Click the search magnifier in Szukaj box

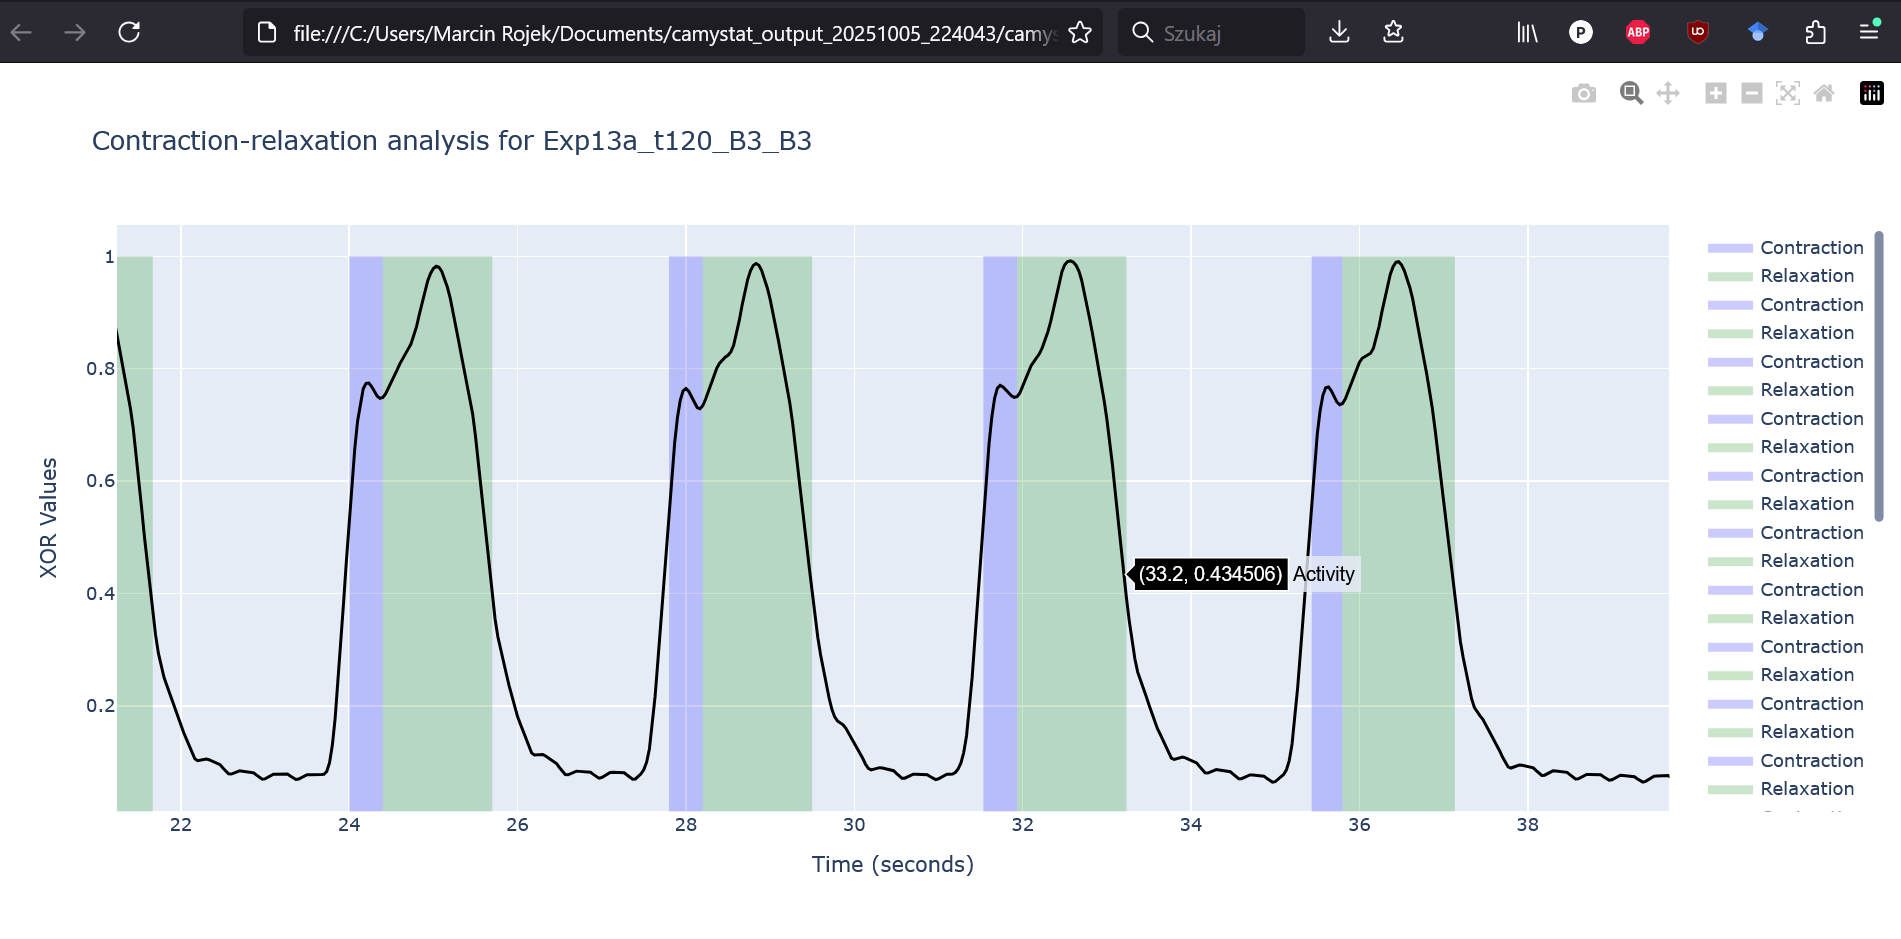[1142, 33]
